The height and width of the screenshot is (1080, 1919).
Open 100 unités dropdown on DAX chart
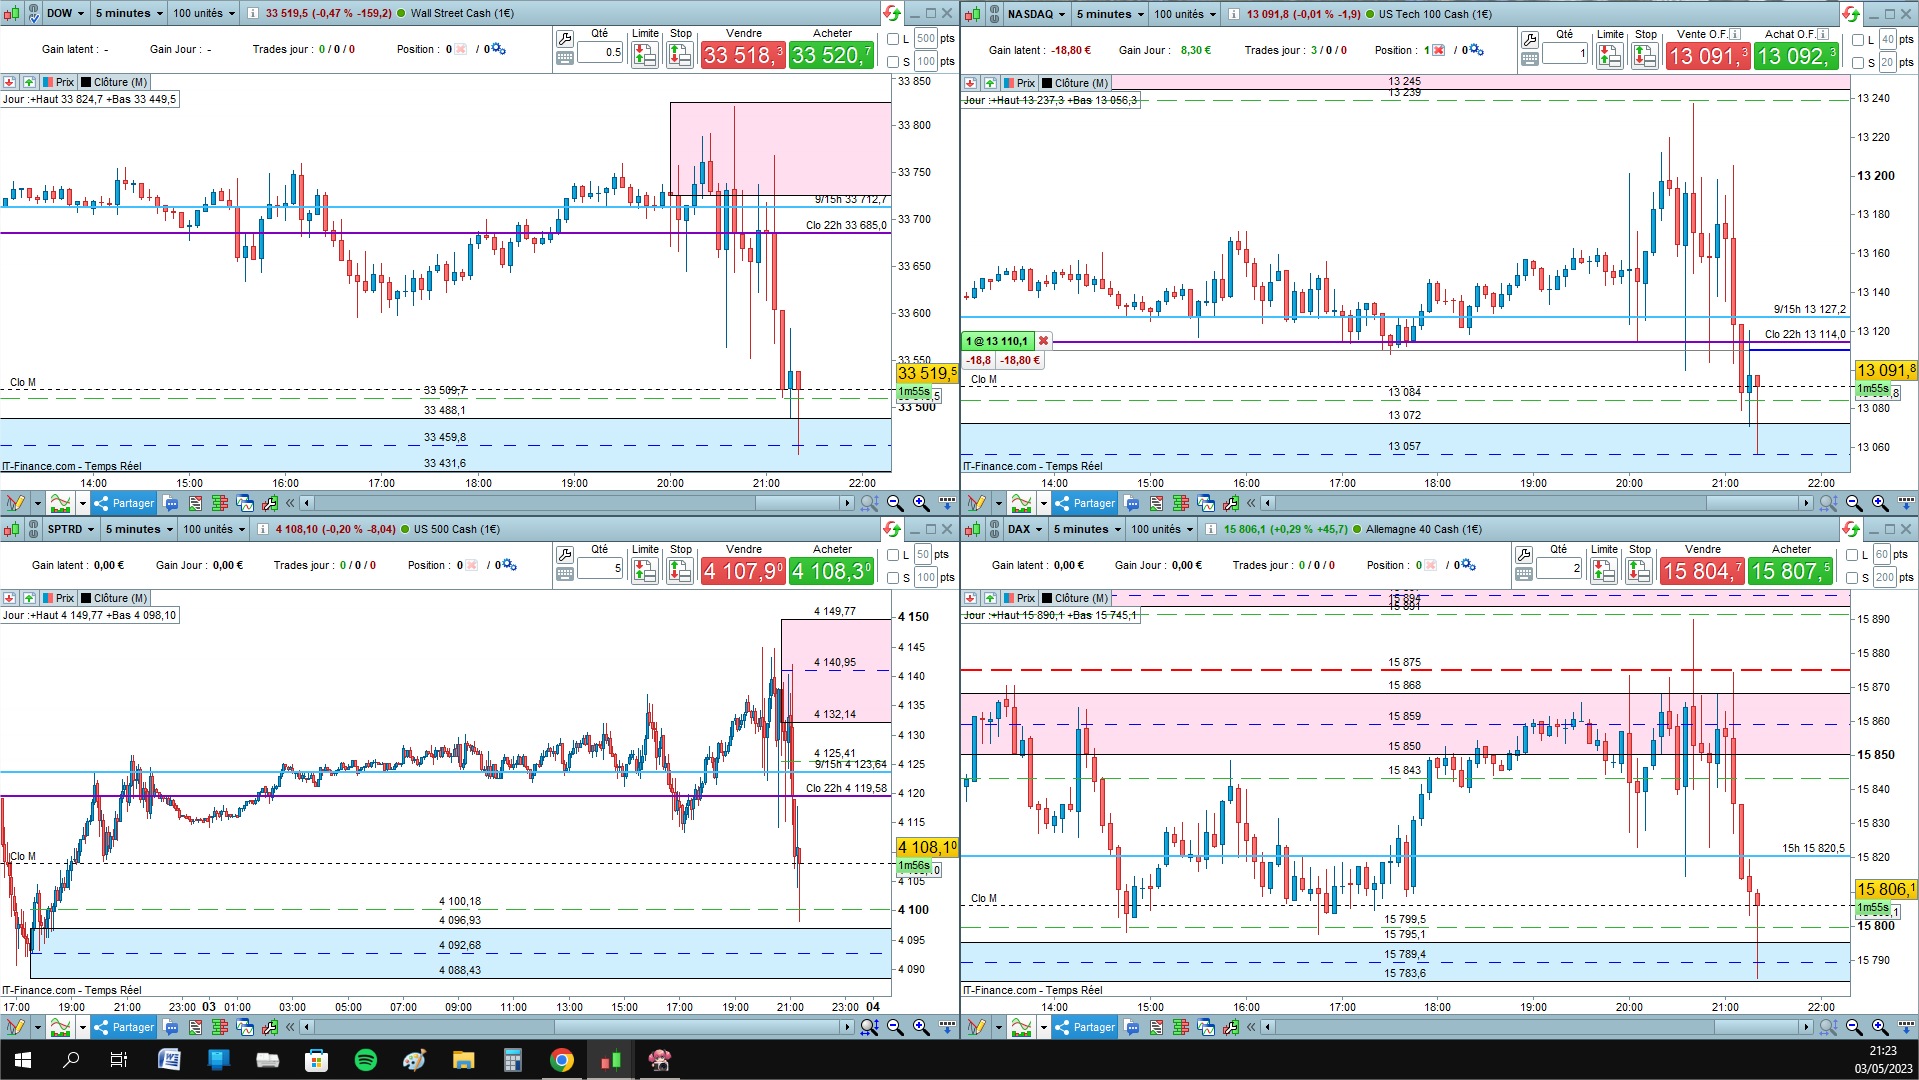[1163, 529]
